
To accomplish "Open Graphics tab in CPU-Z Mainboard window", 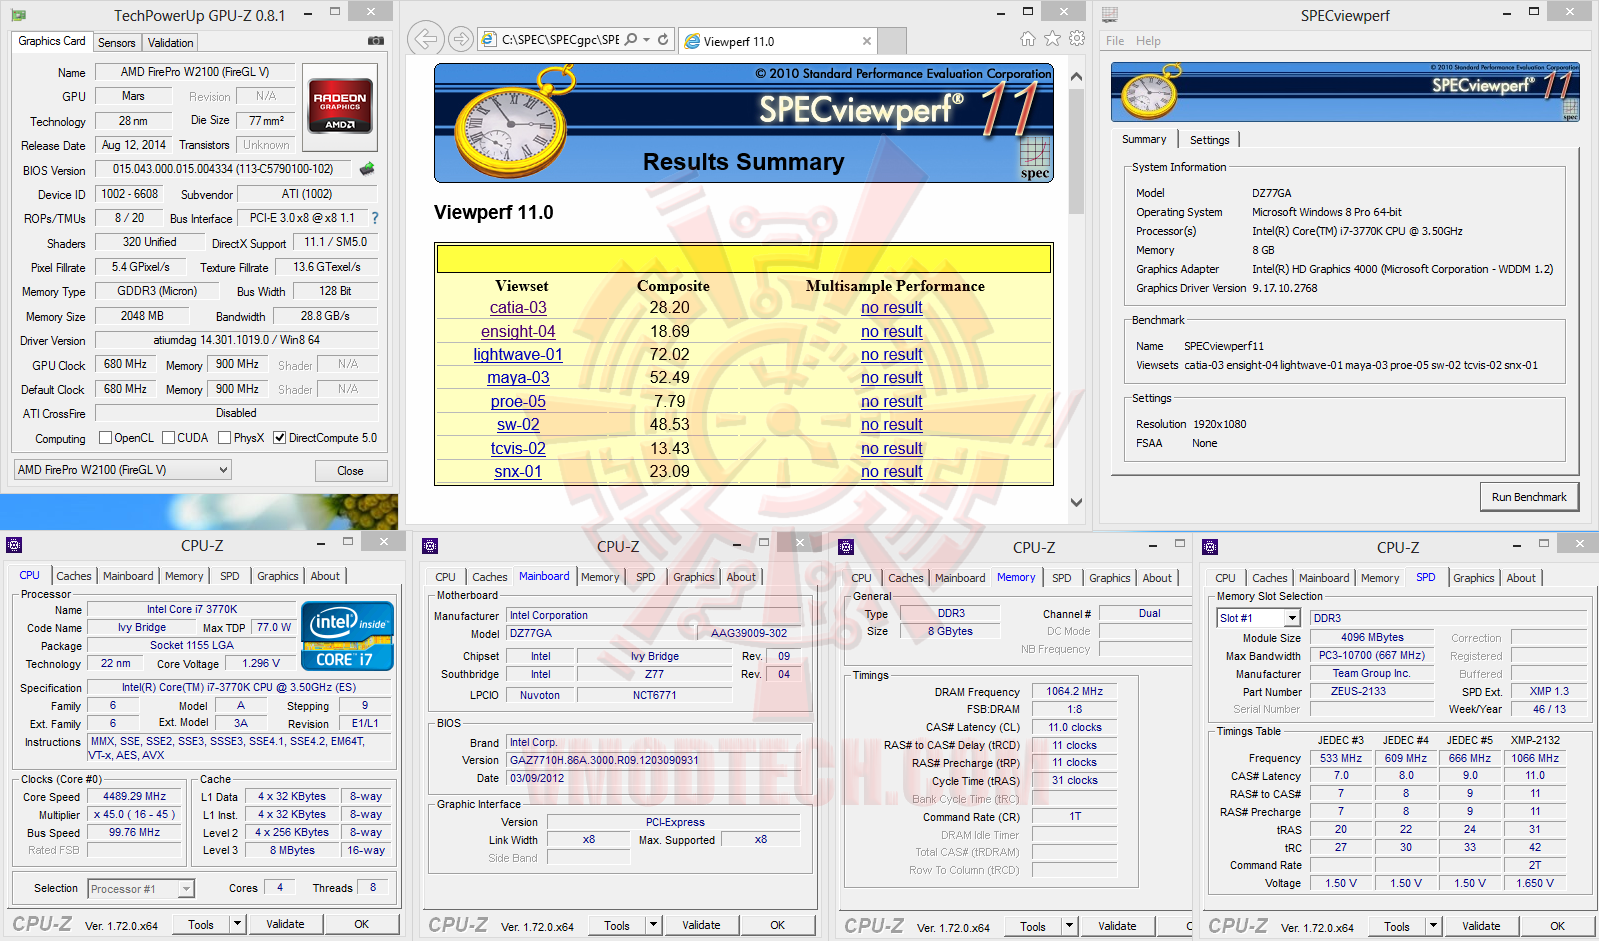I will coord(694,577).
